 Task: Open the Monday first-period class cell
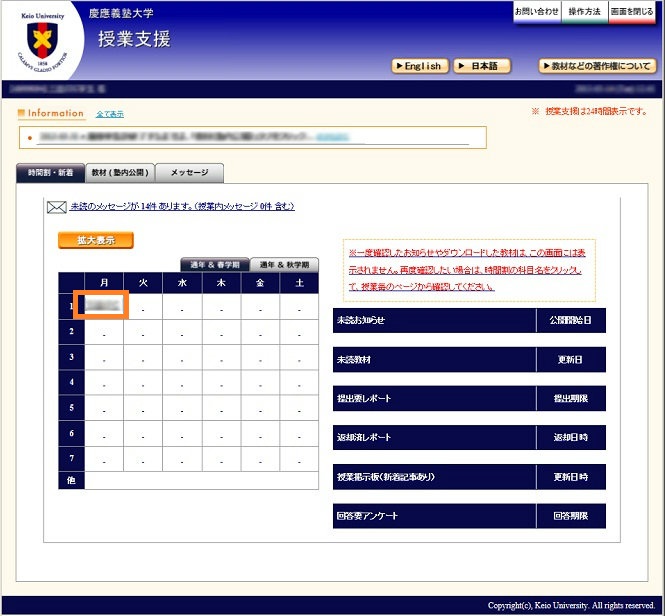click(x=104, y=304)
